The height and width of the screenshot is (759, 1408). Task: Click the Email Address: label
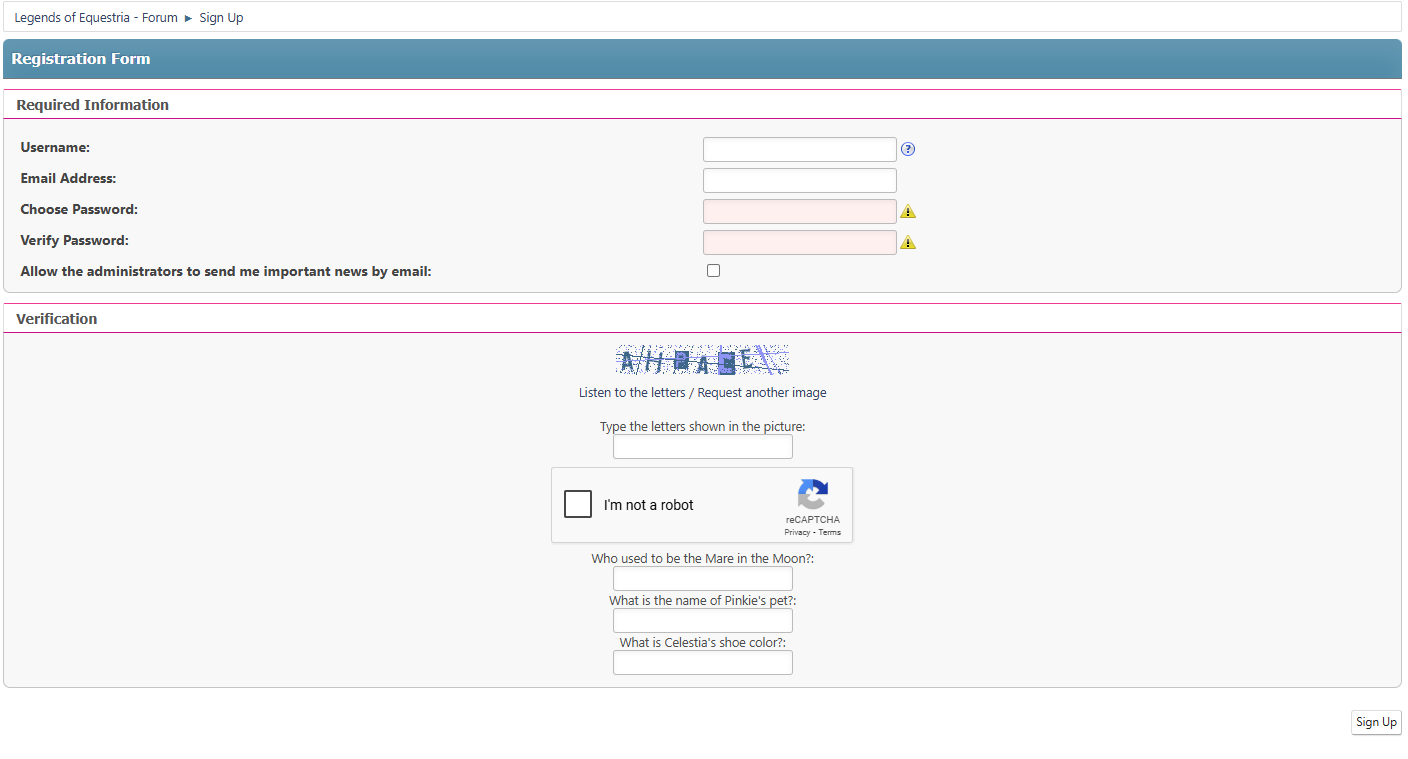68,178
